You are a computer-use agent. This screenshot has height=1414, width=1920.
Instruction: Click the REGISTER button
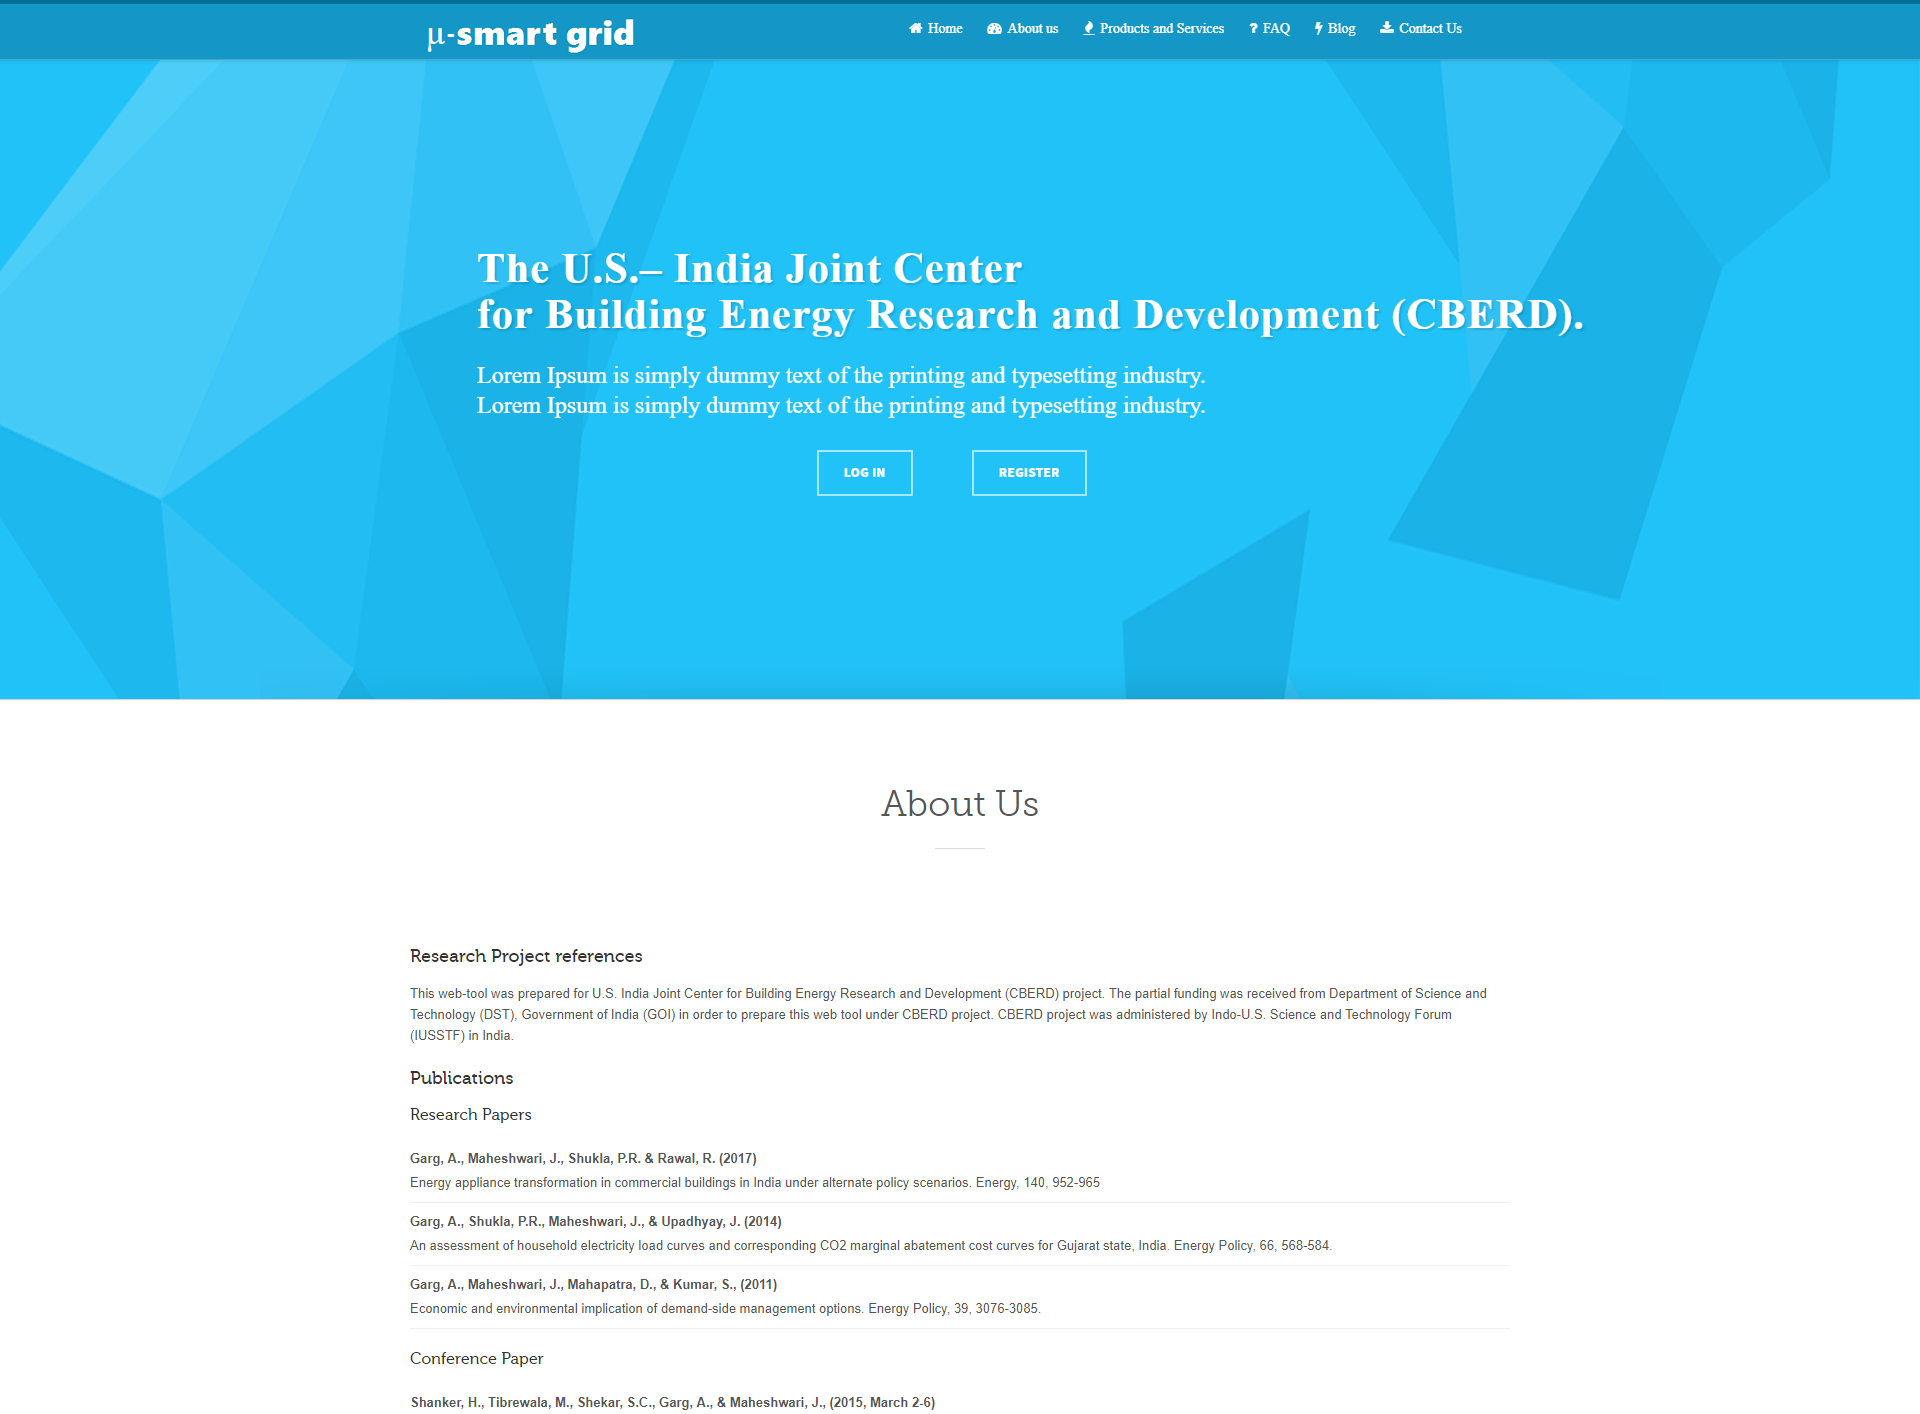[x=1027, y=472]
